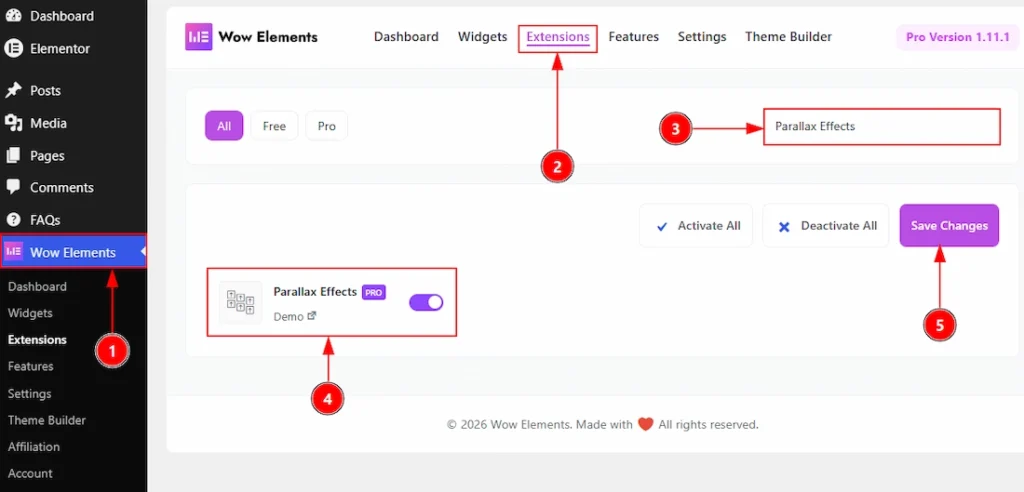Select the All filter button
This screenshot has height=492, width=1024.
(224, 125)
